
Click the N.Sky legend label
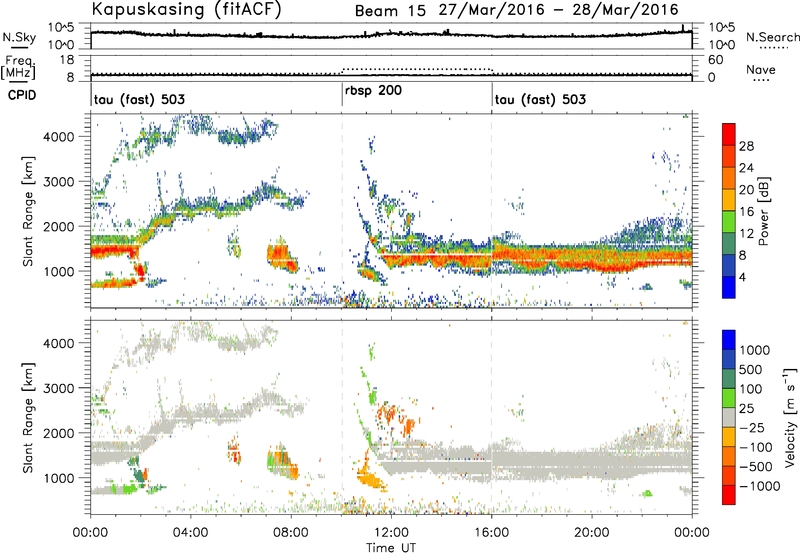(19, 37)
